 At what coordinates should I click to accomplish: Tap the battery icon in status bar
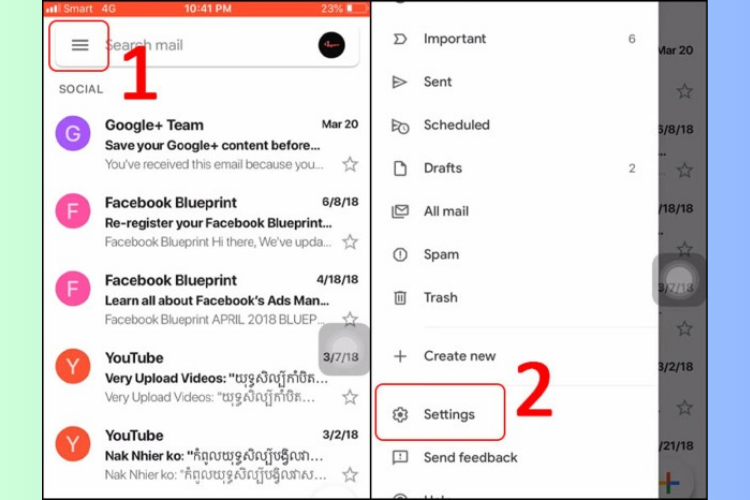click(357, 8)
